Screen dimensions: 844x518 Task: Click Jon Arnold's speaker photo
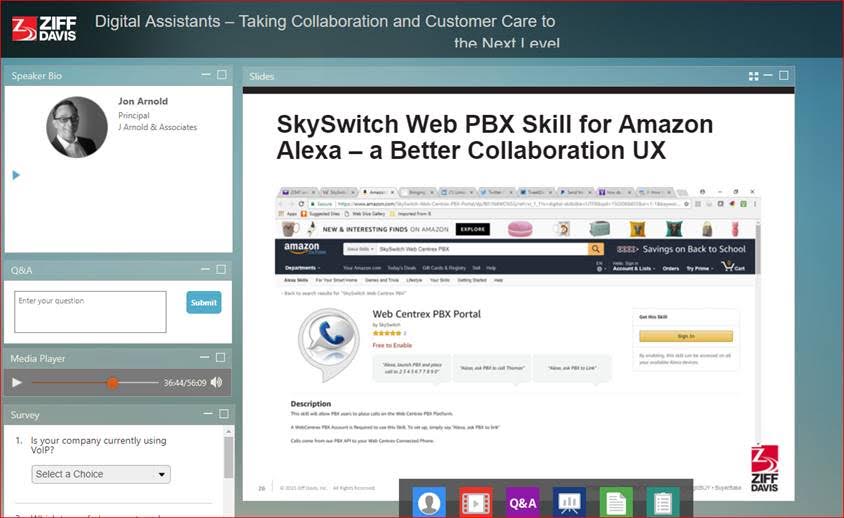[x=77, y=127]
